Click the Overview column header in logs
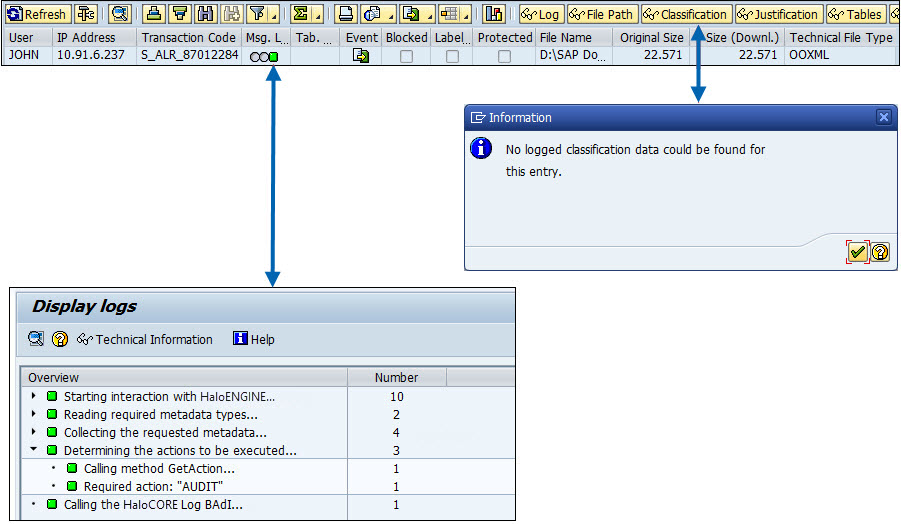The image size is (901, 524). tap(184, 377)
